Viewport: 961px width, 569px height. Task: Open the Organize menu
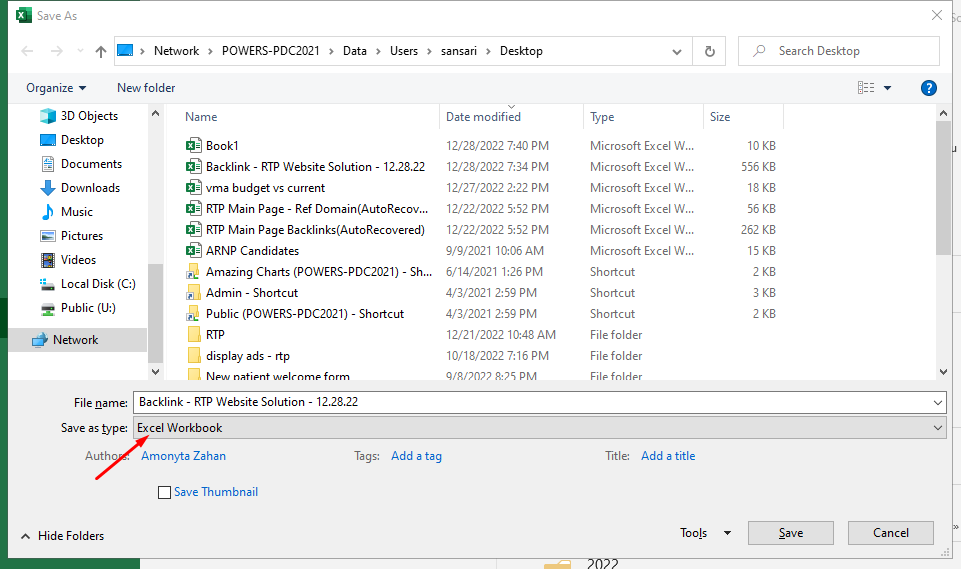[56, 88]
